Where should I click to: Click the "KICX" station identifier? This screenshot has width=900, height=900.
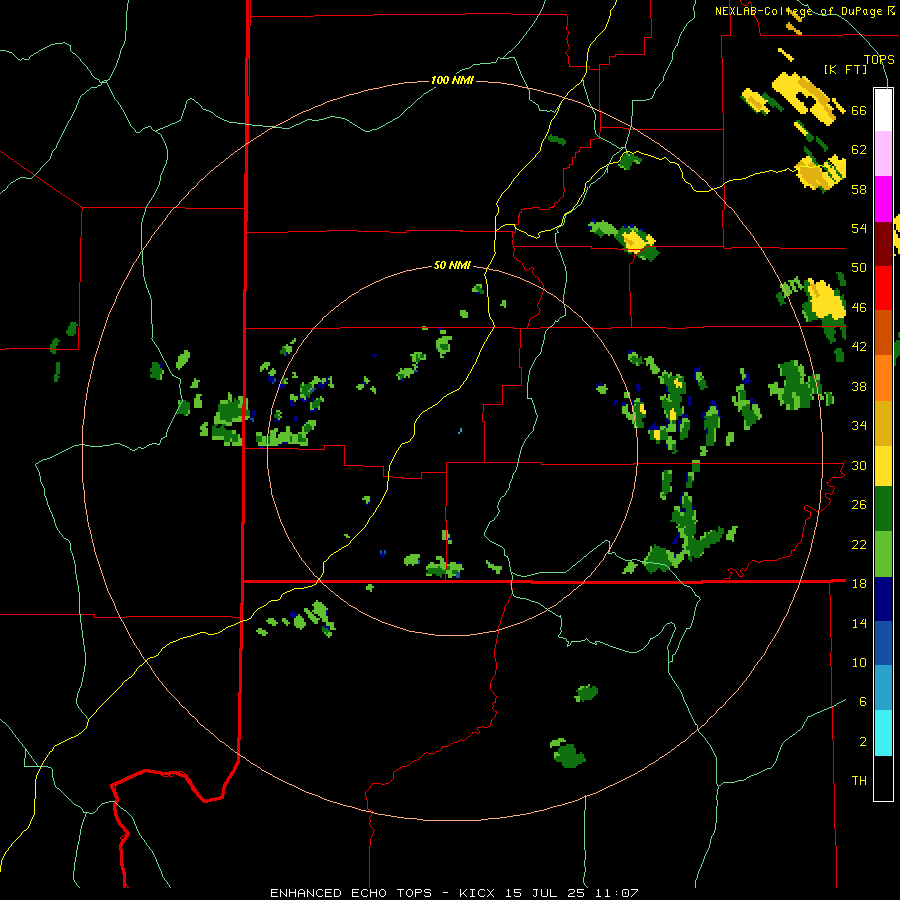[x=478, y=893]
